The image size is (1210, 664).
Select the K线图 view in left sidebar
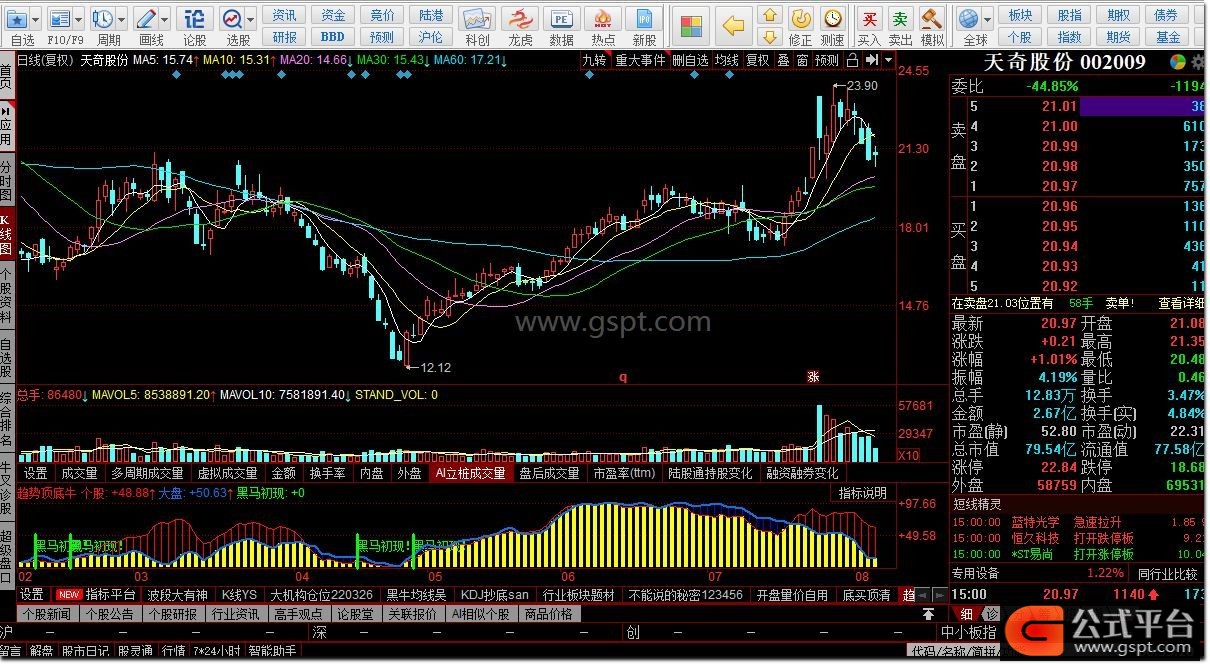(x=6, y=233)
